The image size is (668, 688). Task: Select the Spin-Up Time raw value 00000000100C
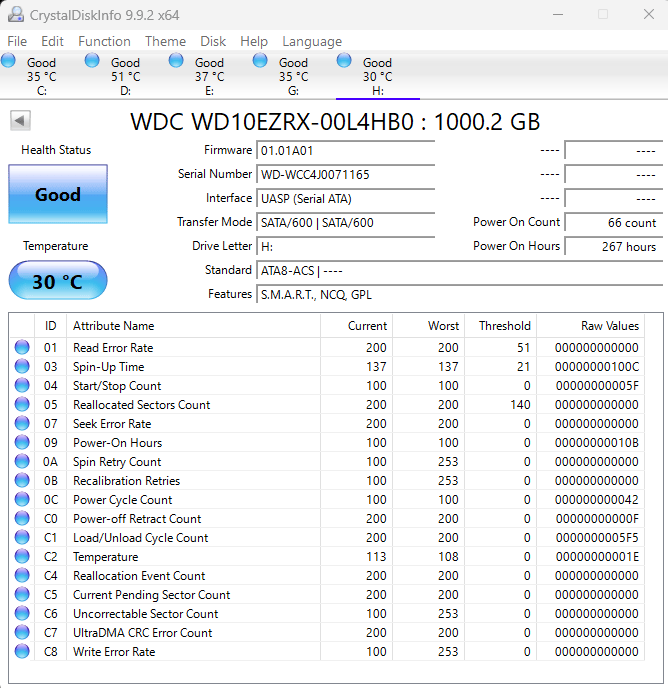pyautogui.click(x=597, y=367)
